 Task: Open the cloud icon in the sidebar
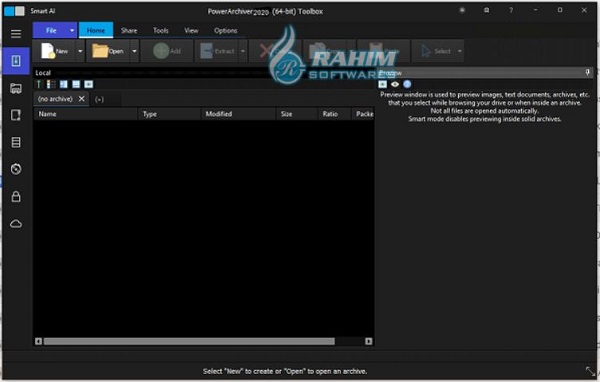pyautogui.click(x=16, y=224)
